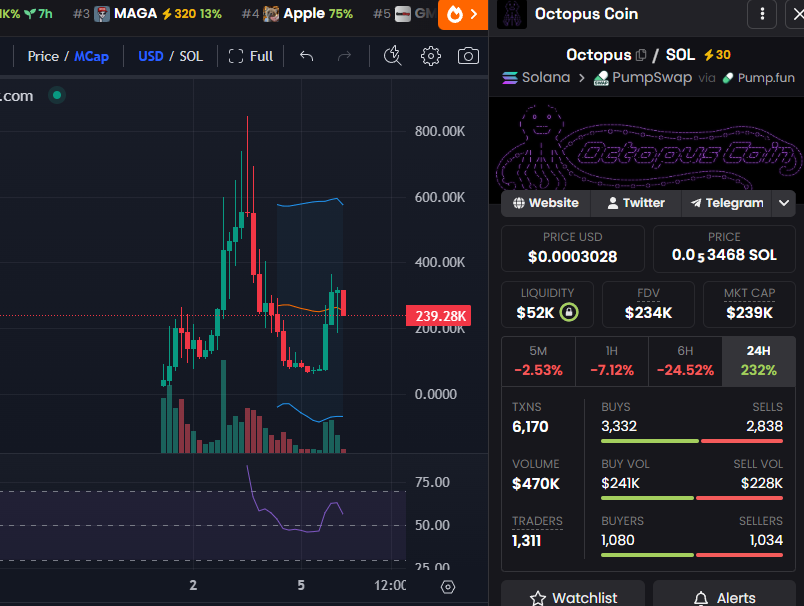
Task: Click the FDV $234K box
Action: pyautogui.click(x=648, y=305)
